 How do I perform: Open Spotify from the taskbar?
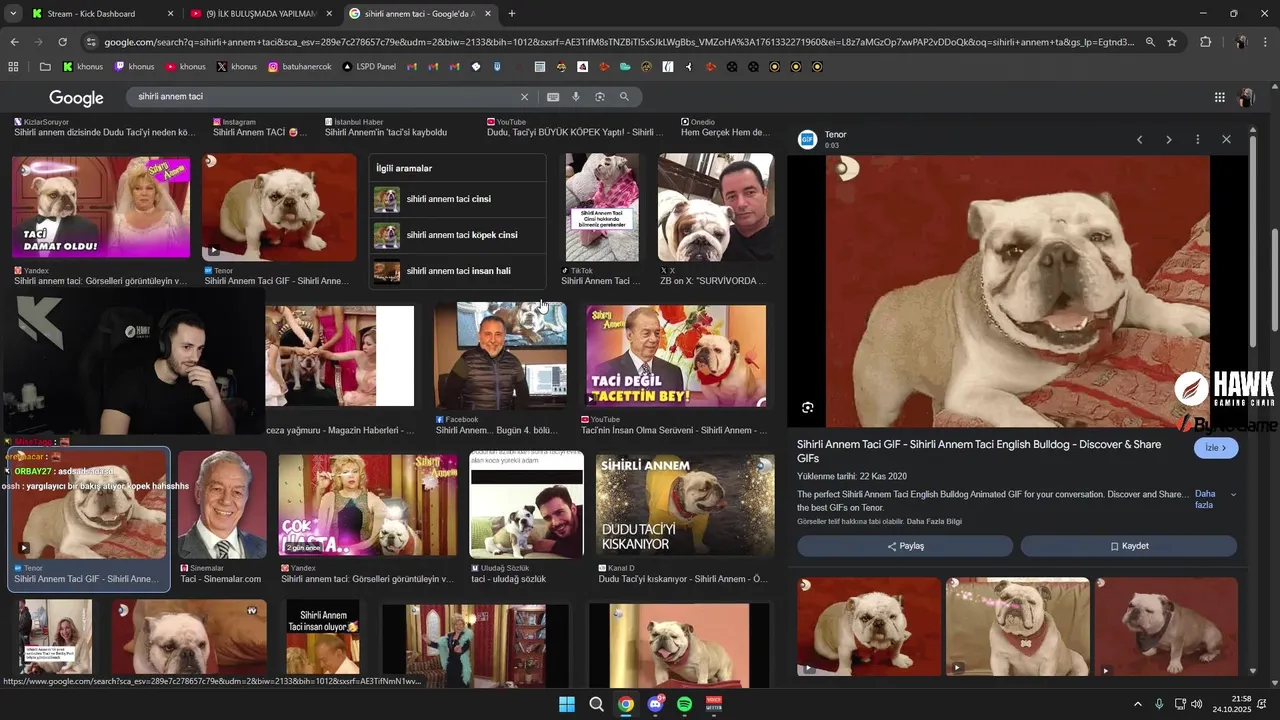click(x=685, y=704)
